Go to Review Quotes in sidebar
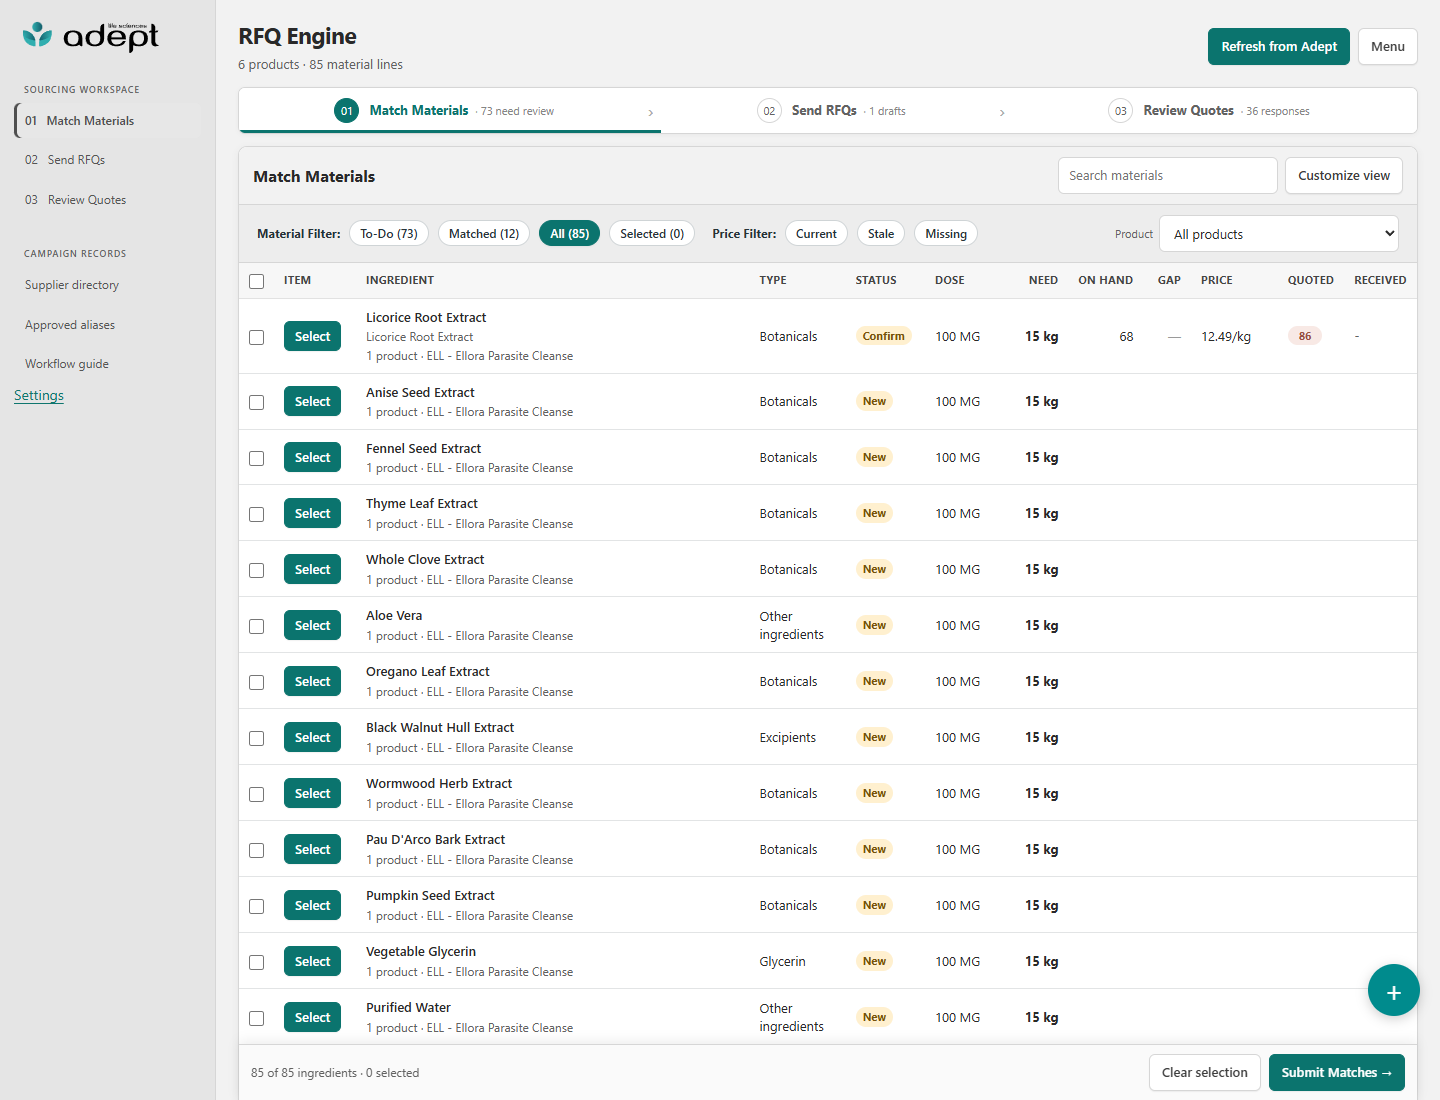Image resolution: width=1440 pixels, height=1100 pixels. pyautogui.click(x=87, y=200)
